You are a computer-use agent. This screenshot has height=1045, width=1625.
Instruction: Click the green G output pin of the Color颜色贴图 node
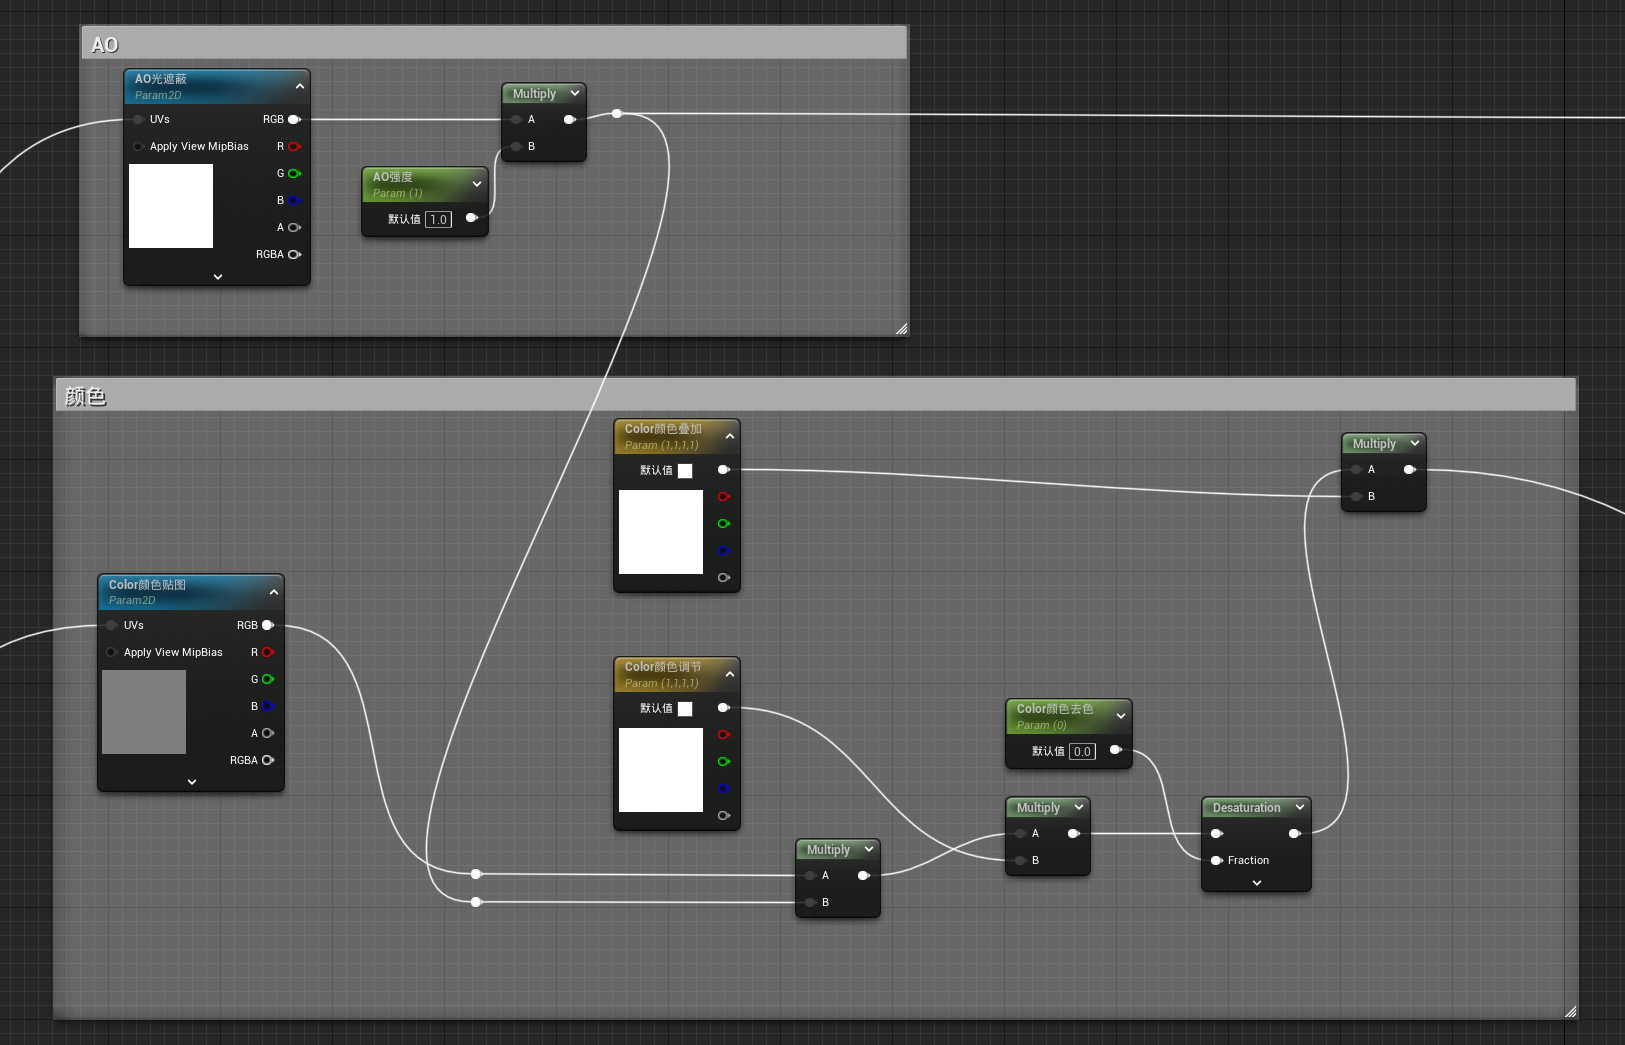pyautogui.click(x=268, y=679)
